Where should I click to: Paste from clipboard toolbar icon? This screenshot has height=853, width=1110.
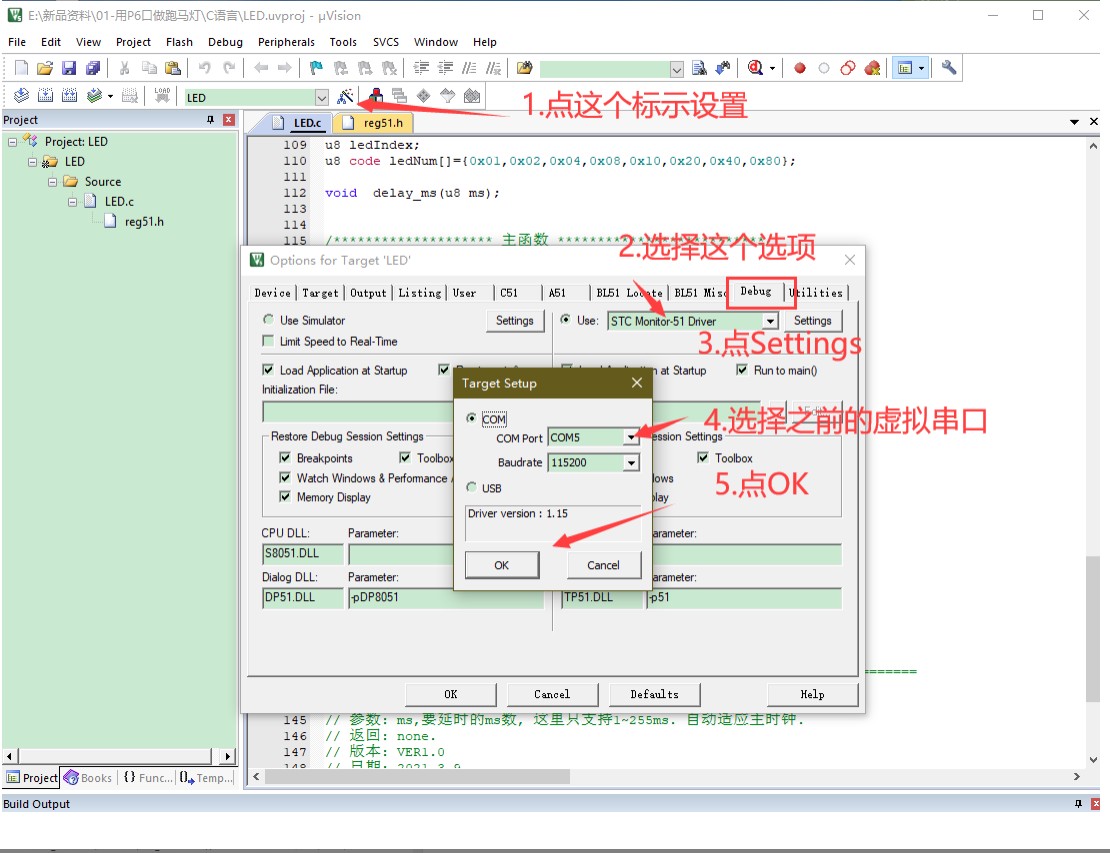pos(173,68)
